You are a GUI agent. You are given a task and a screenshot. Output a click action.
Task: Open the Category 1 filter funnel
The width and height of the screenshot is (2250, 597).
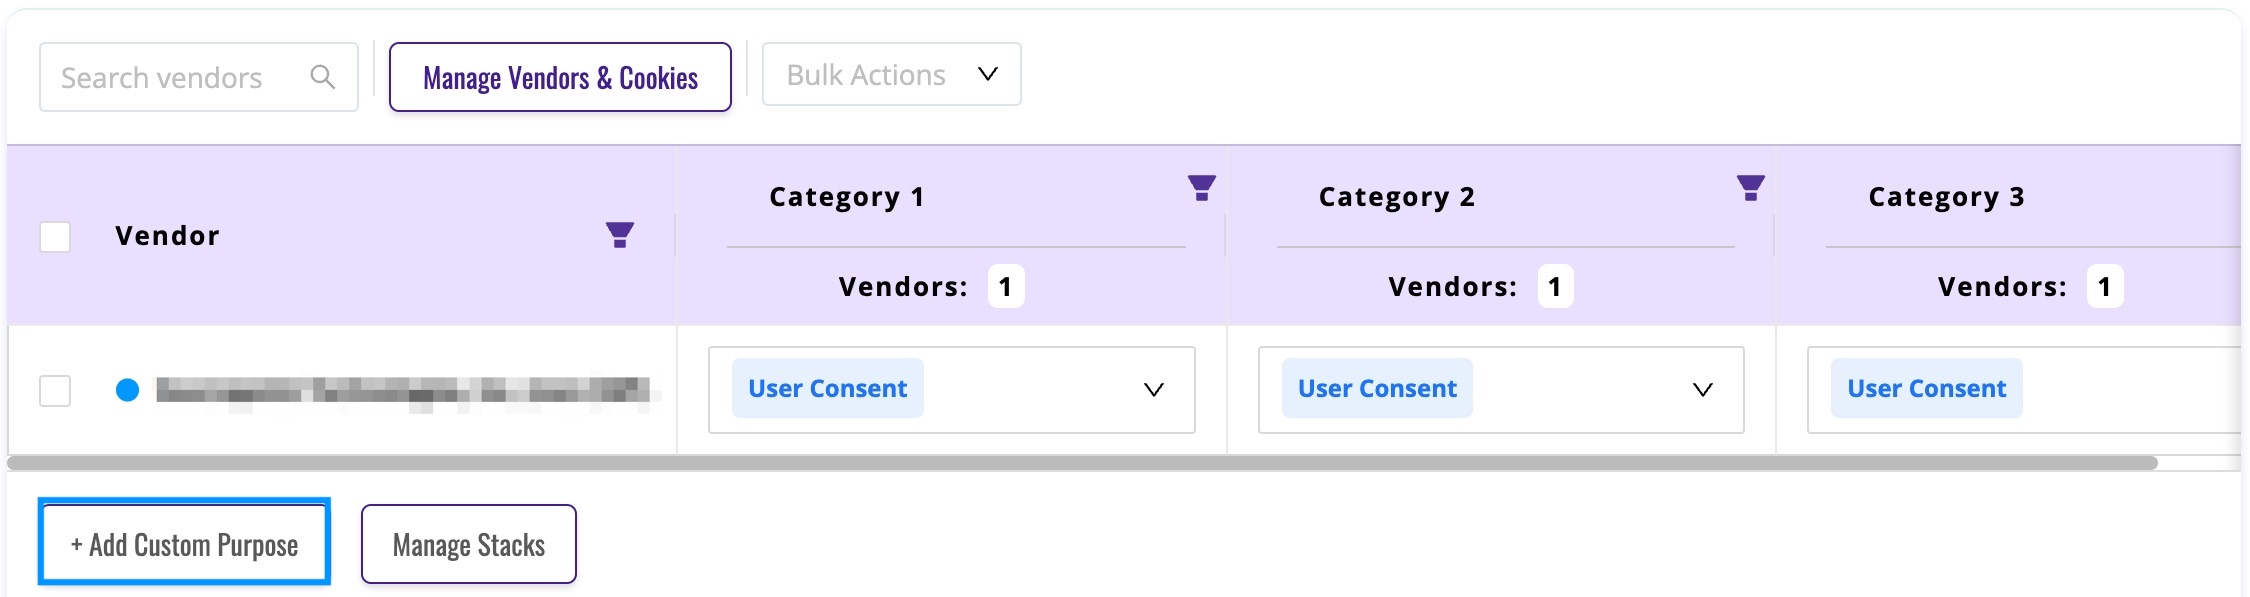[x=1201, y=188]
